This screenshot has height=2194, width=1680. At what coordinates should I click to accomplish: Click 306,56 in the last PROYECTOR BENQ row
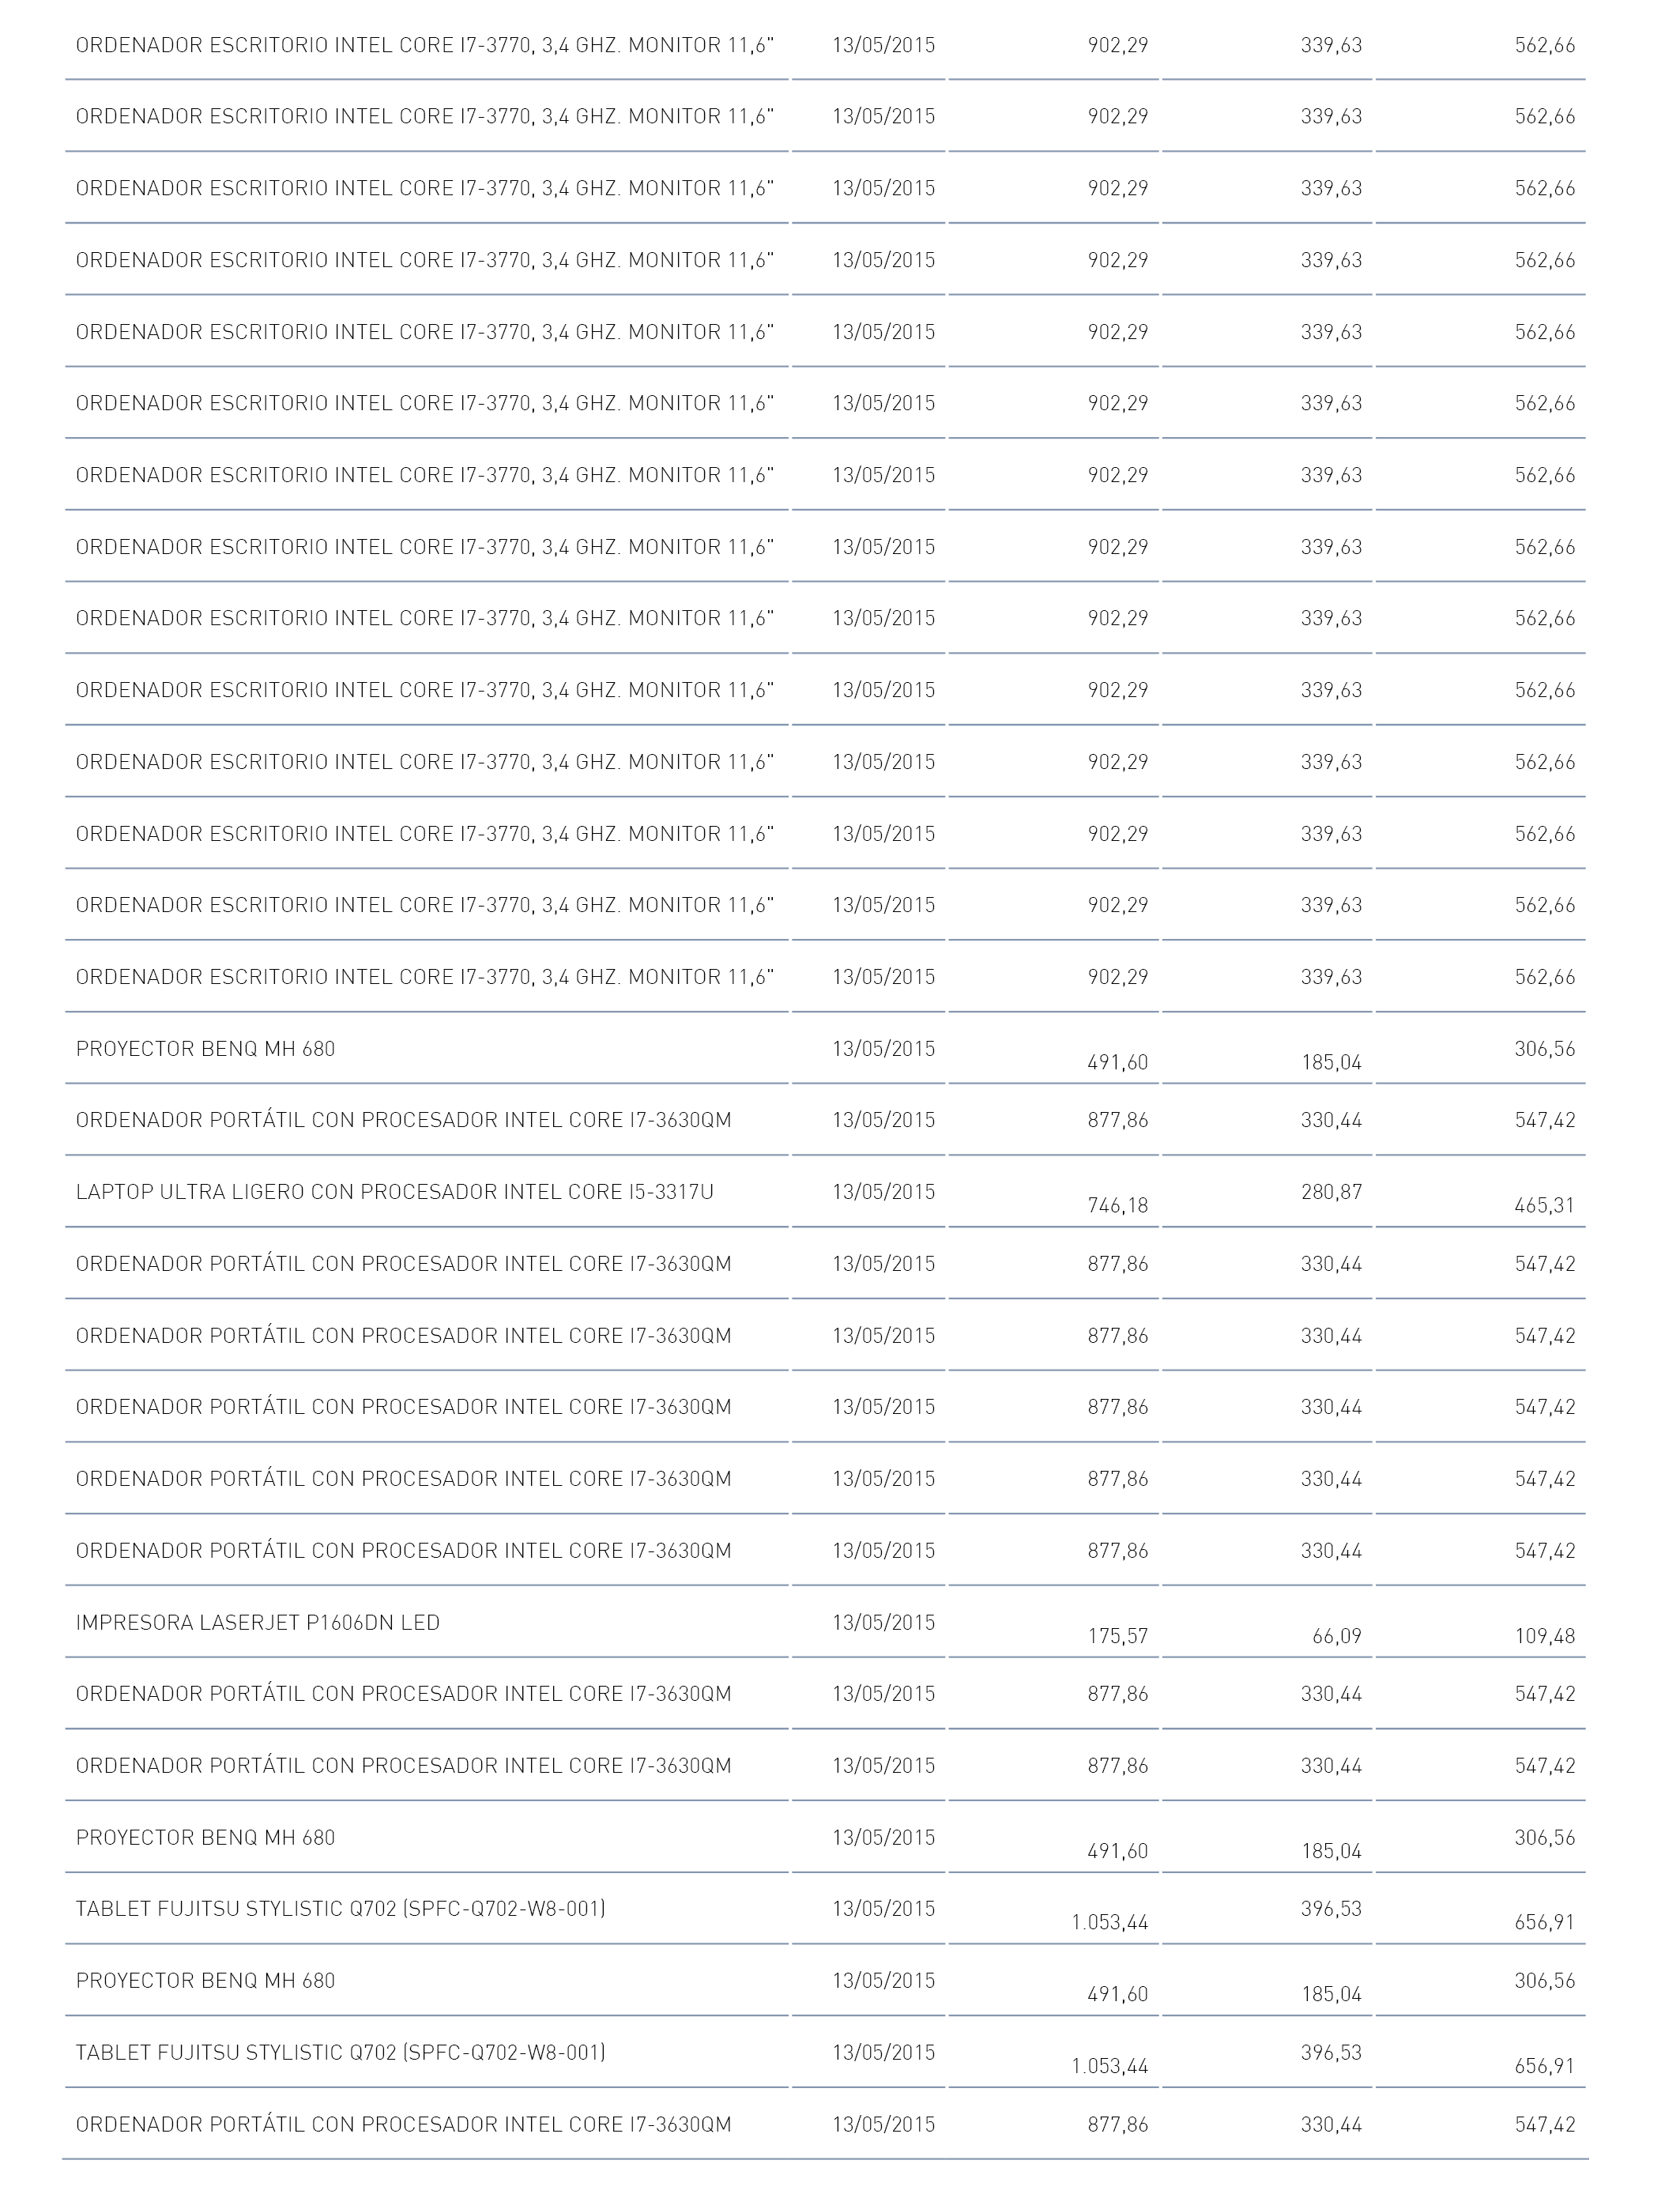pyautogui.click(x=1545, y=1981)
